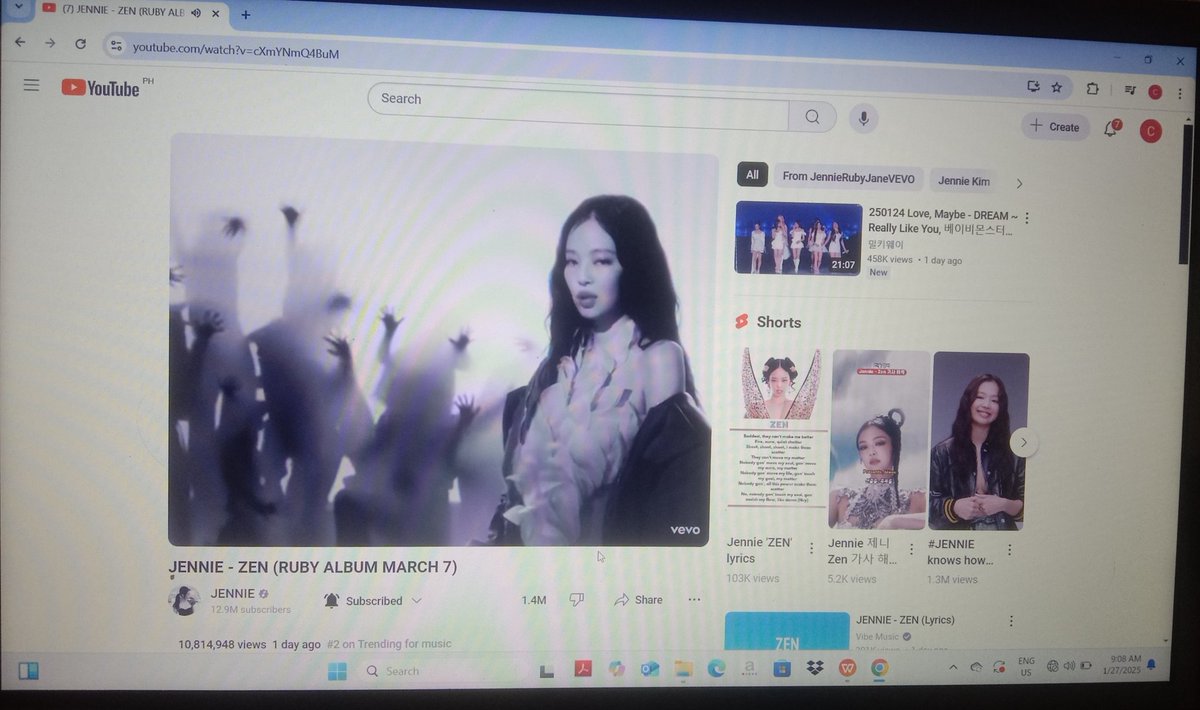This screenshot has width=1200, height=710.
Task: Show next Shorts with right arrow
Action: click(x=1023, y=442)
